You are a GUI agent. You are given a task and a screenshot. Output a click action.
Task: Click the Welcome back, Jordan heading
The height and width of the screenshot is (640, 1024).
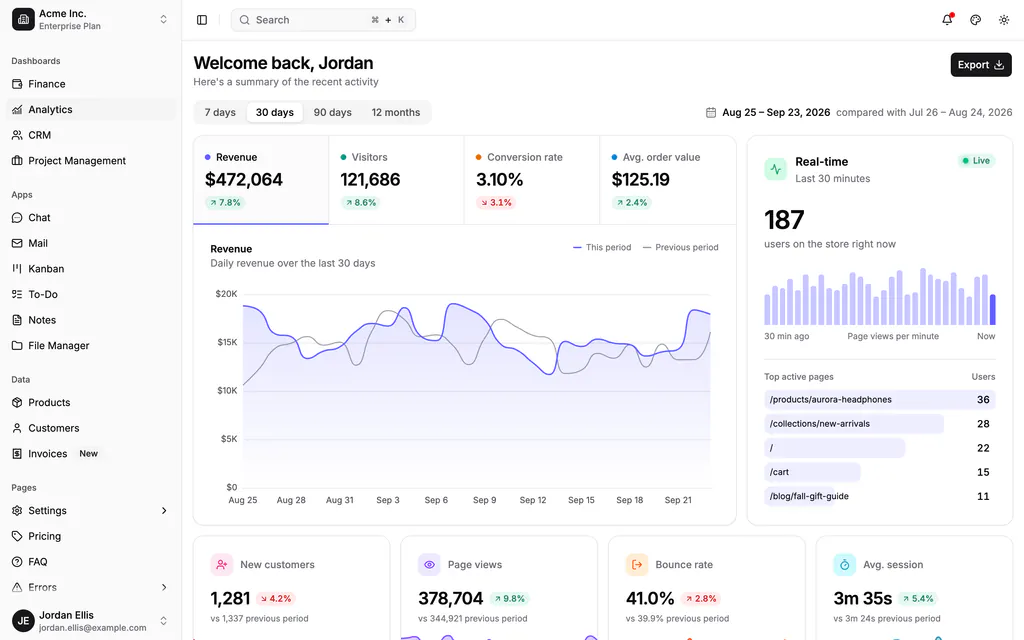click(x=283, y=63)
